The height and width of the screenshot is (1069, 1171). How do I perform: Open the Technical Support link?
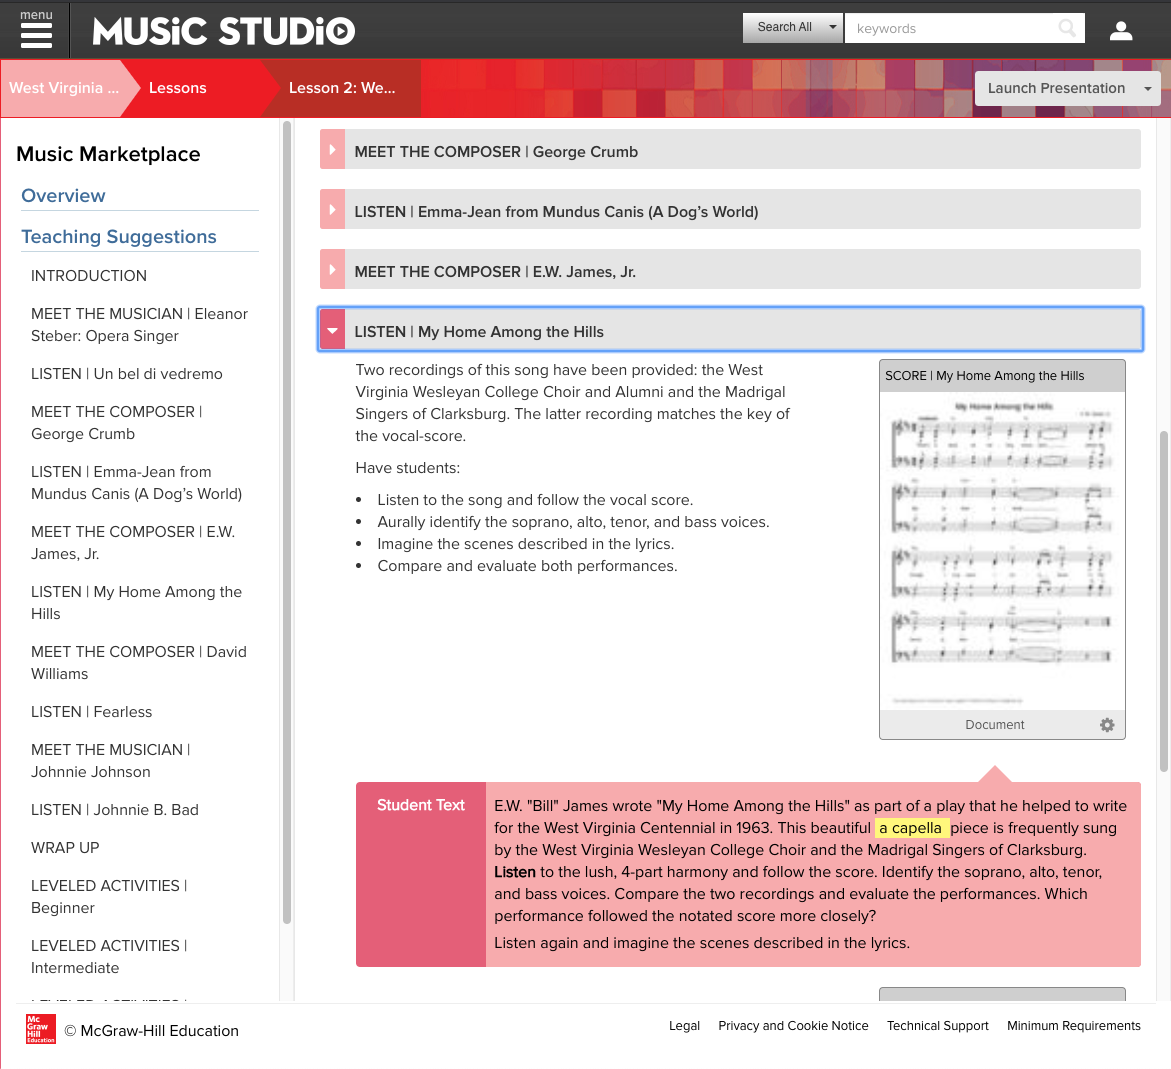(937, 1026)
